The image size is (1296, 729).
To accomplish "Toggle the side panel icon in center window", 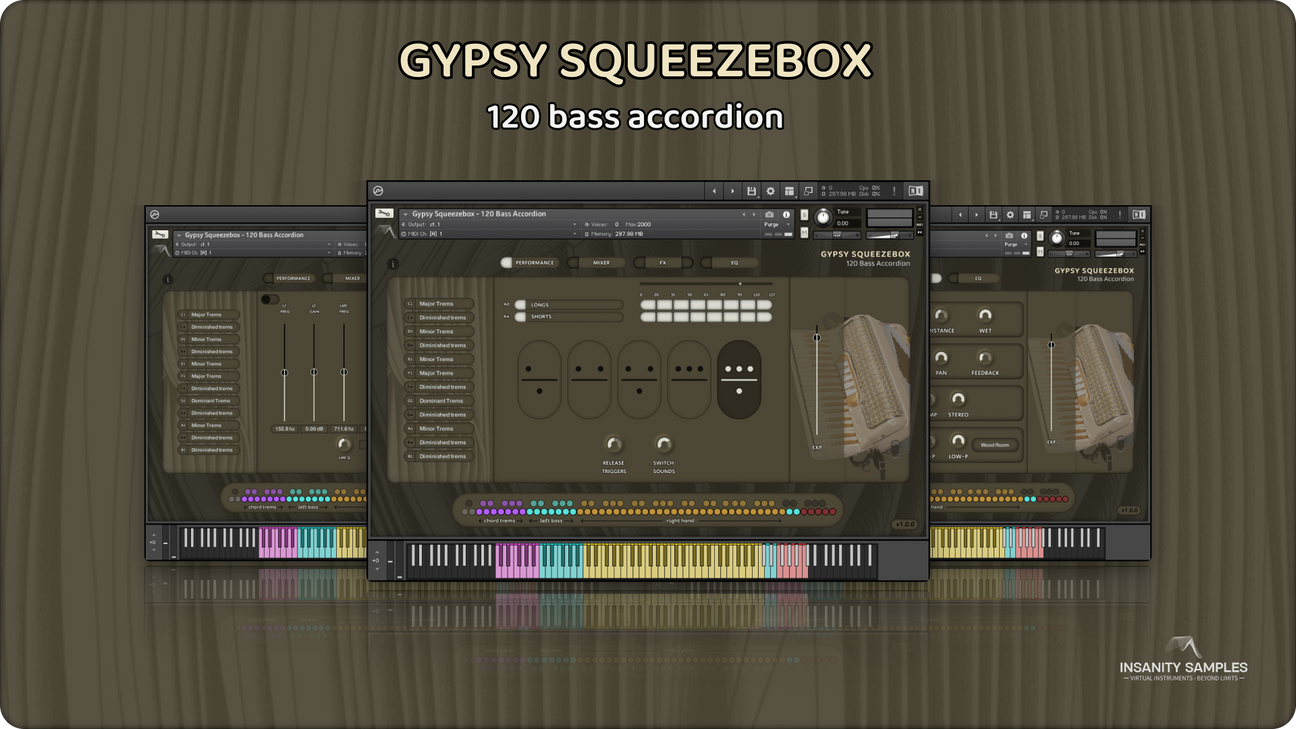I will pyautogui.click(x=915, y=191).
